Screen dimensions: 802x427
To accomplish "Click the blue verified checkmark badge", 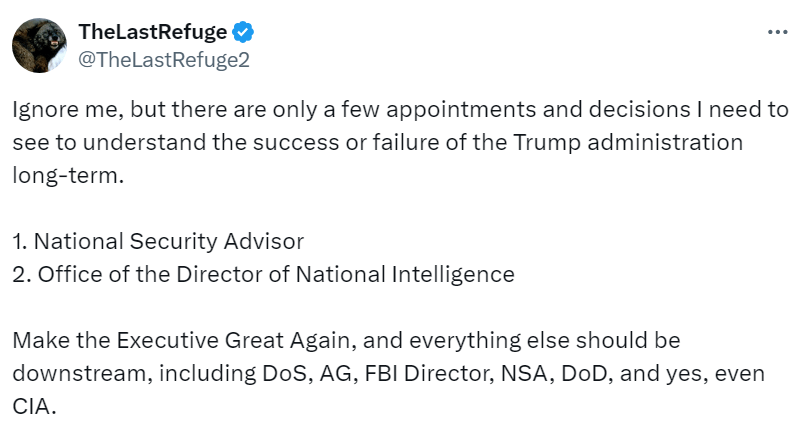I will [x=242, y=32].
